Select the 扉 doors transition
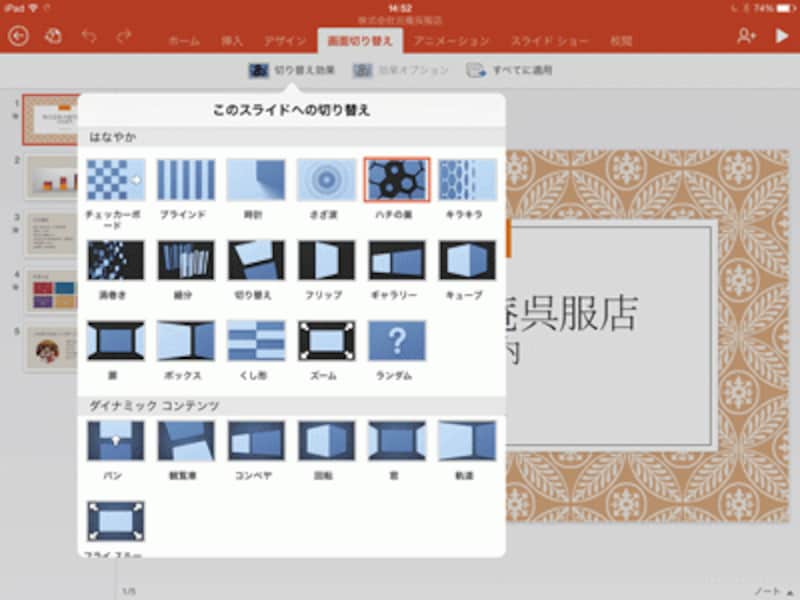 116,341
